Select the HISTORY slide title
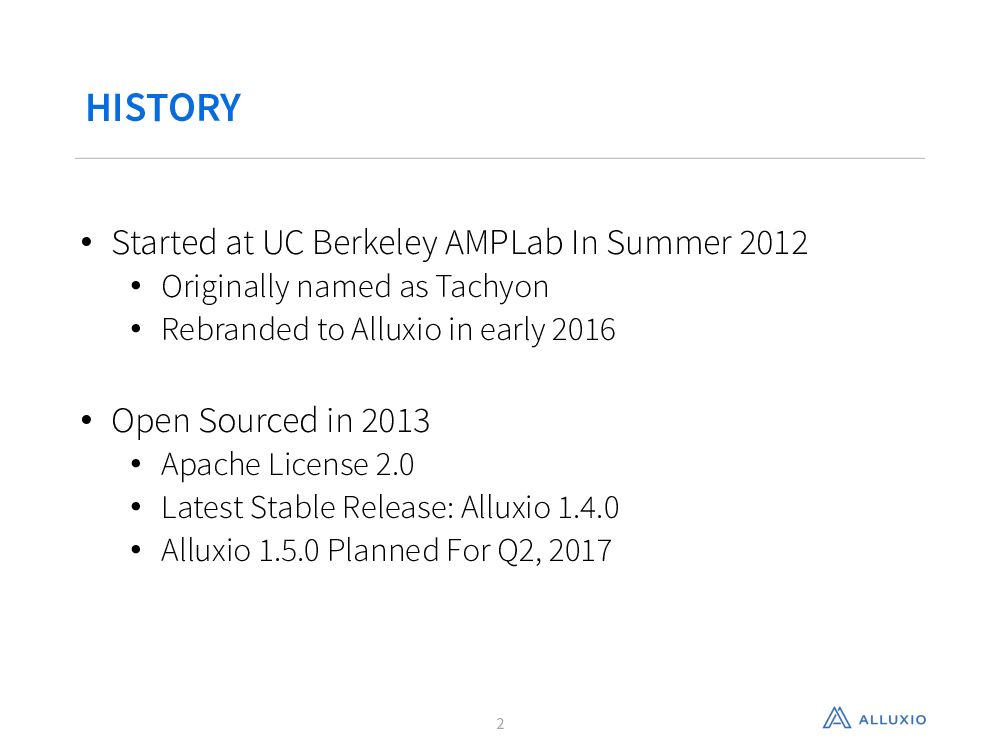Image resolution: width=1000 pixels, height=750 pixels. coord(163,107)
